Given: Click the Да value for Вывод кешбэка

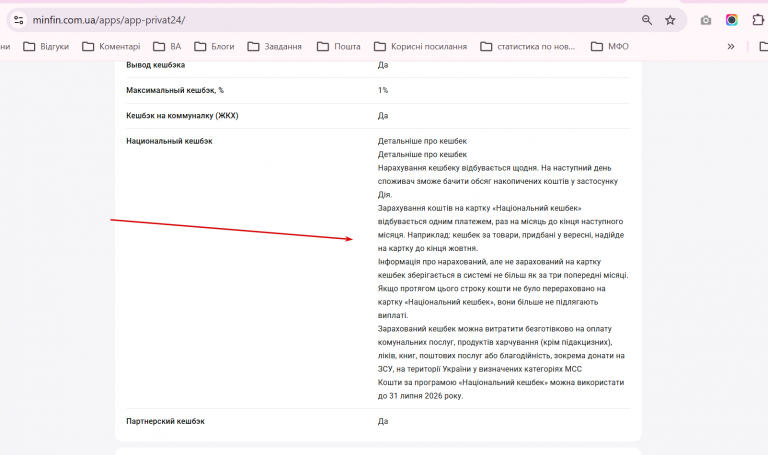Looking at the screenshot, I should (383, 65).
